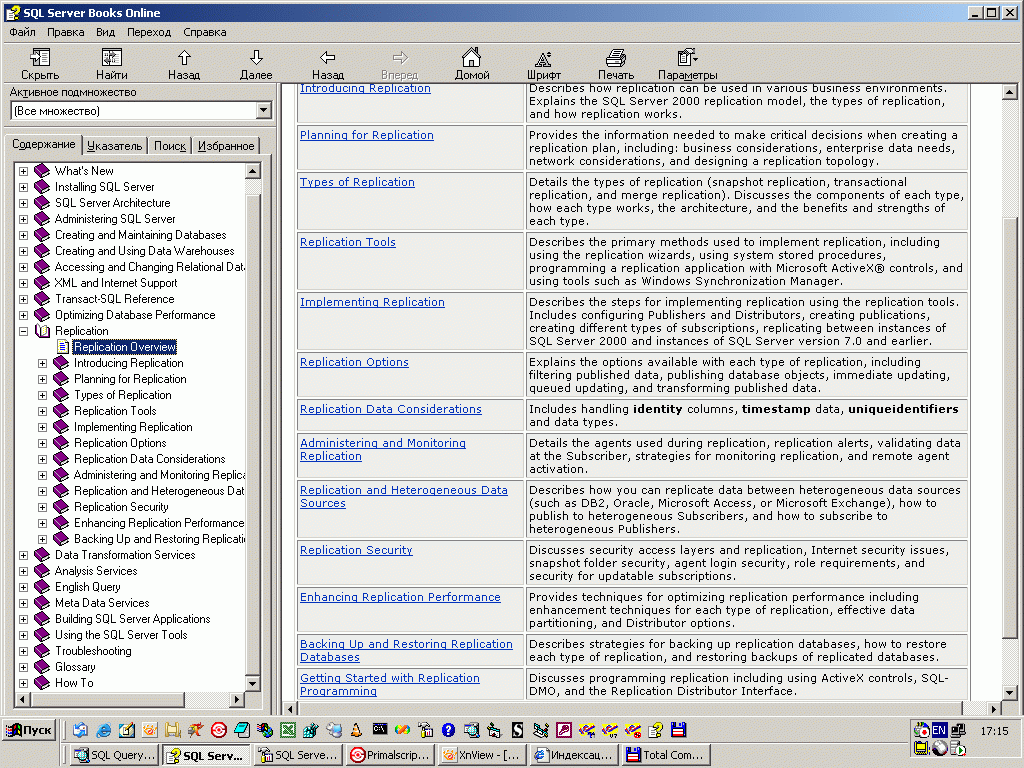Click the Пуск Start button
Screen dimensions: 1024x768
coord(29,730)
